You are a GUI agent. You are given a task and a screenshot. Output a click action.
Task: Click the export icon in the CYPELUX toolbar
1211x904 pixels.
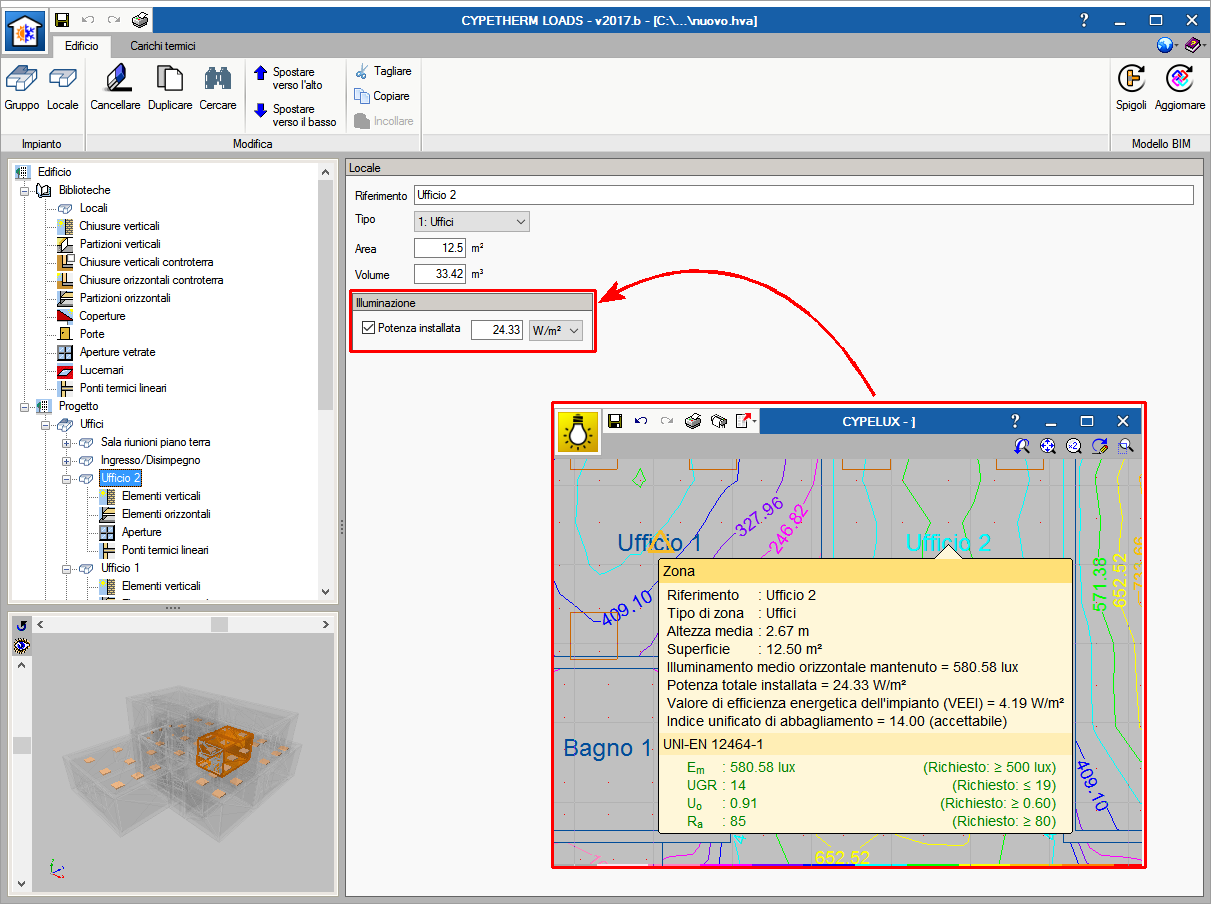tap(745, 421)
